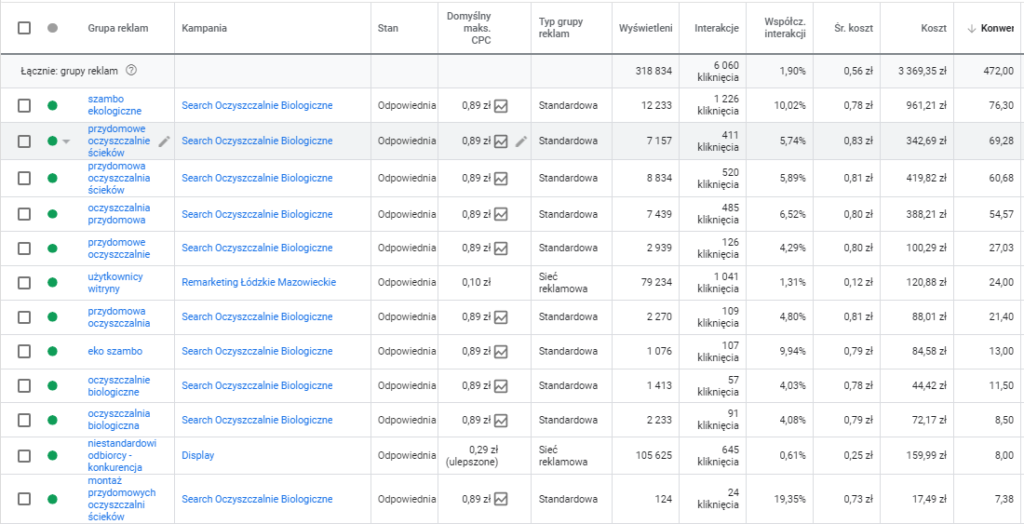Open Remarketing Łódzkie Mazowieckie campaign link
This screenshot has height=524, width=1024.
(x=258, y=282)
